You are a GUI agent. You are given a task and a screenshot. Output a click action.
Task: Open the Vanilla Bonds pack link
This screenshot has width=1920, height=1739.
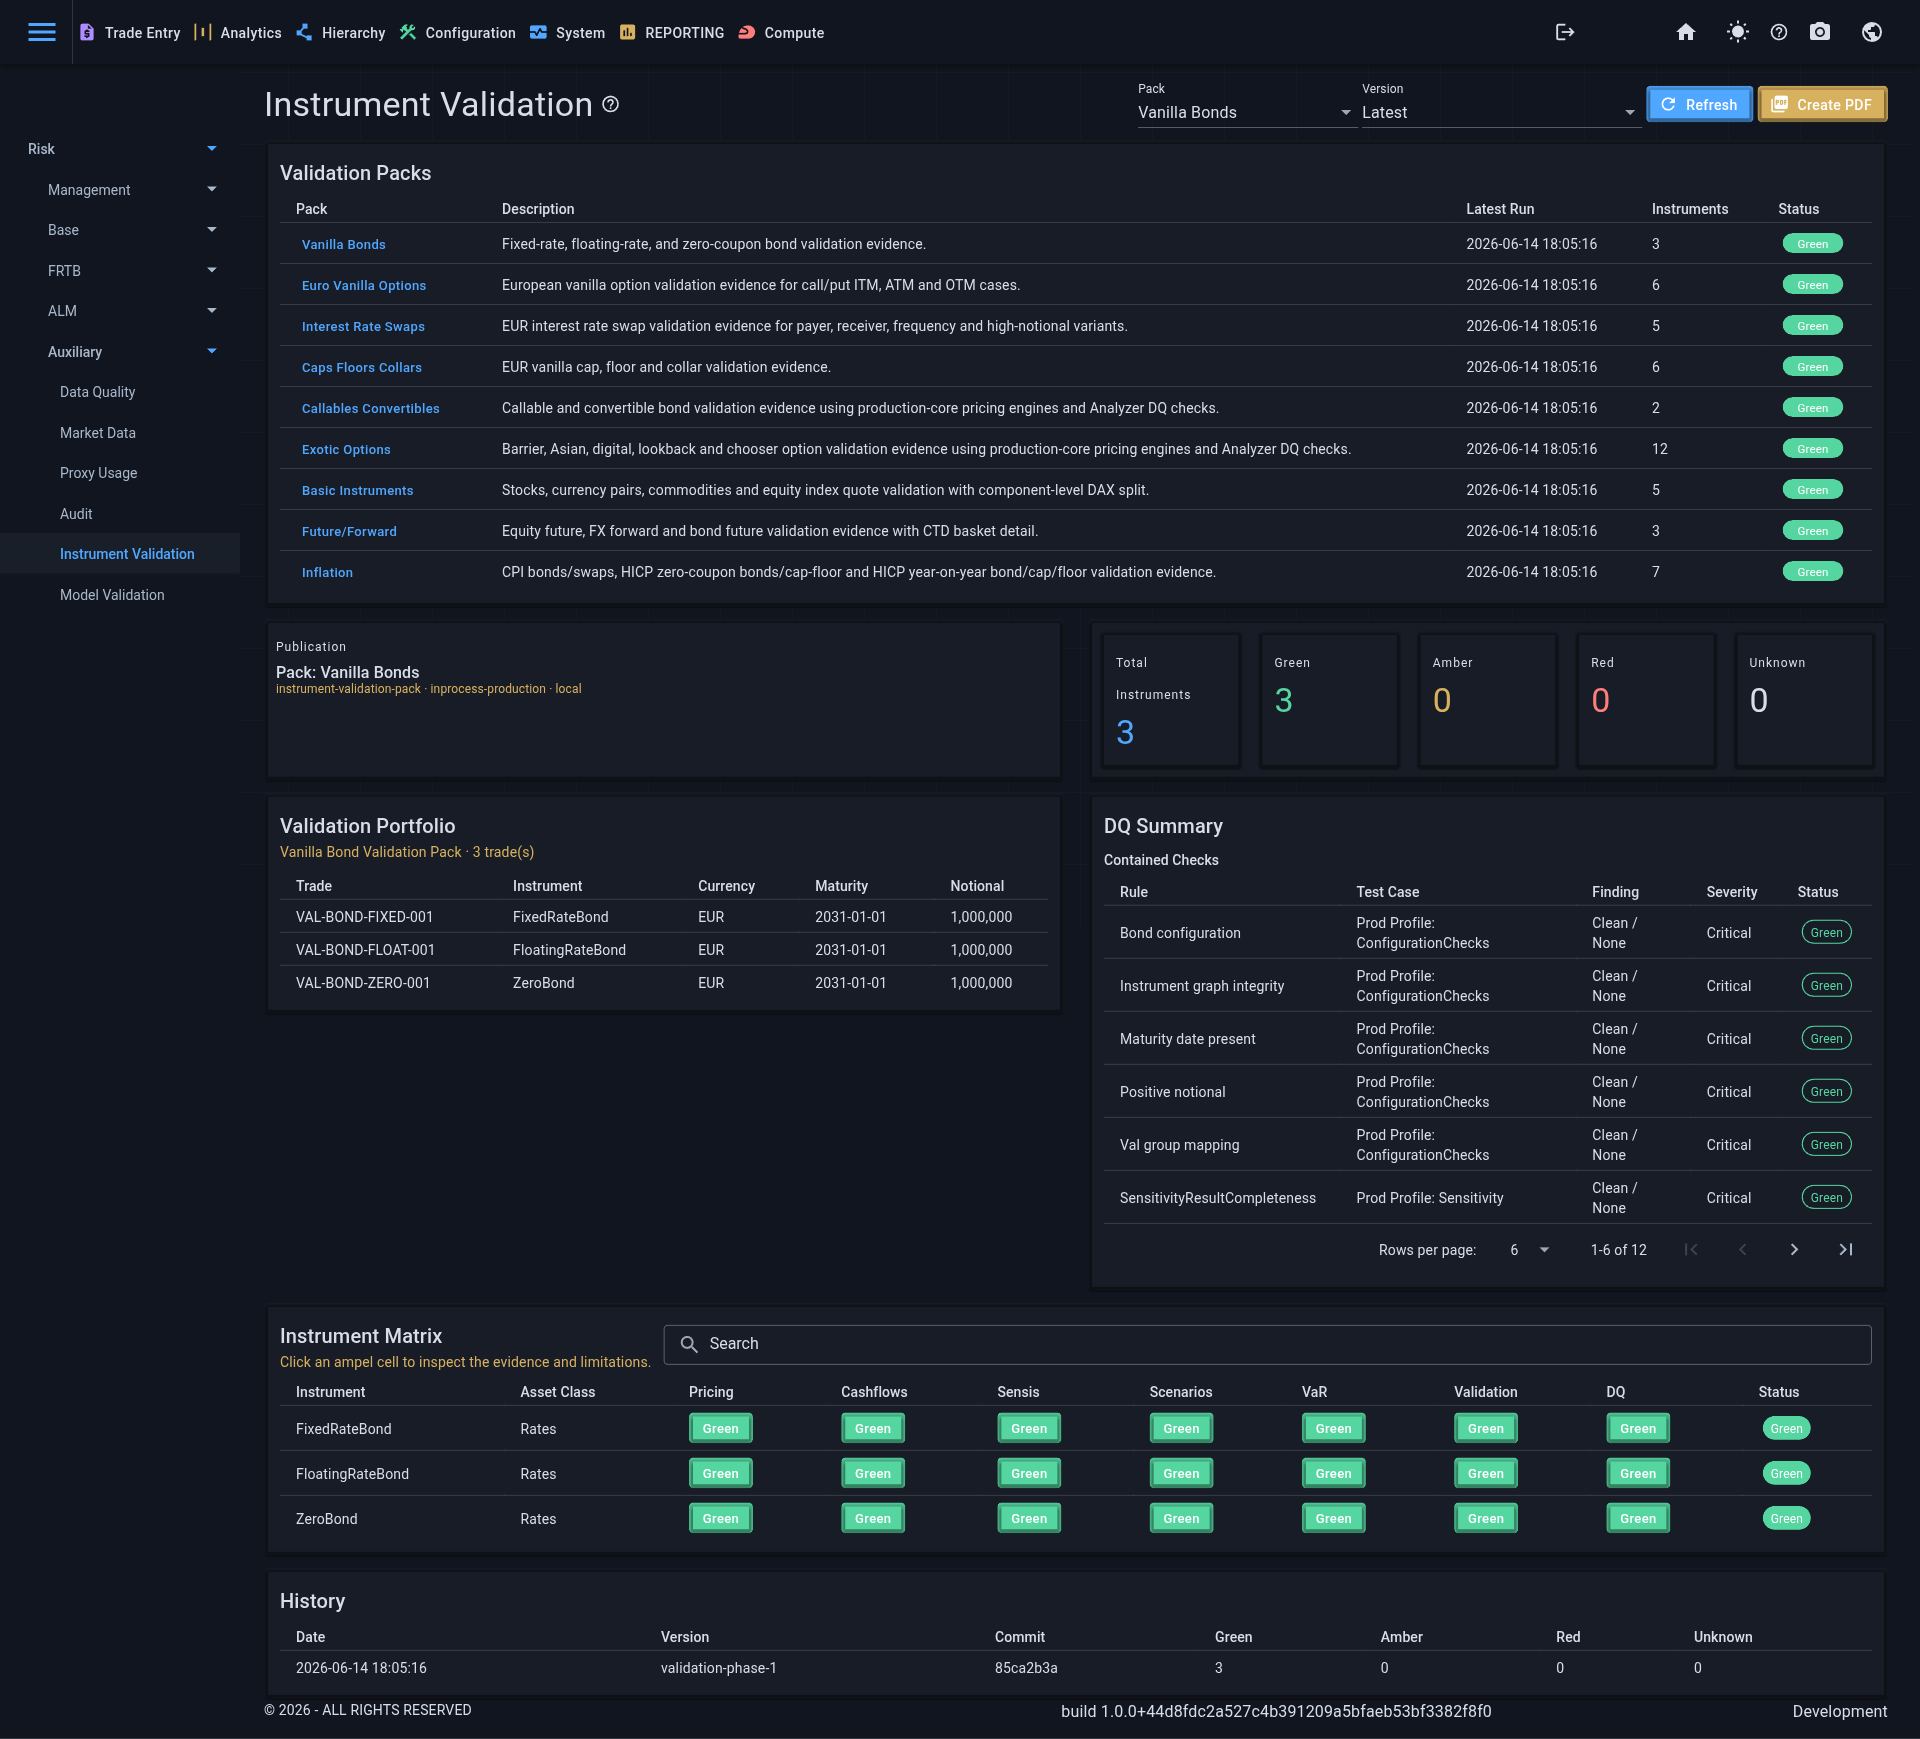click(343, 245)
